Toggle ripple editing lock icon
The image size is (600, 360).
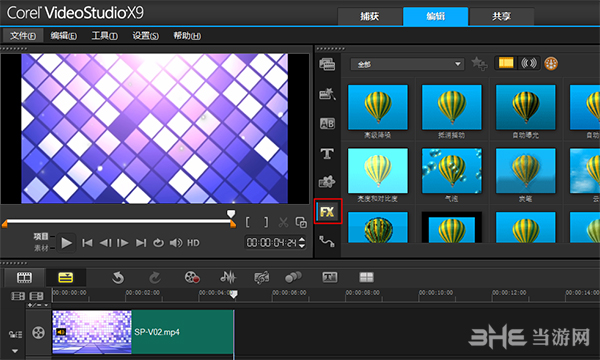pyautogui.click(x=15, y=335)
